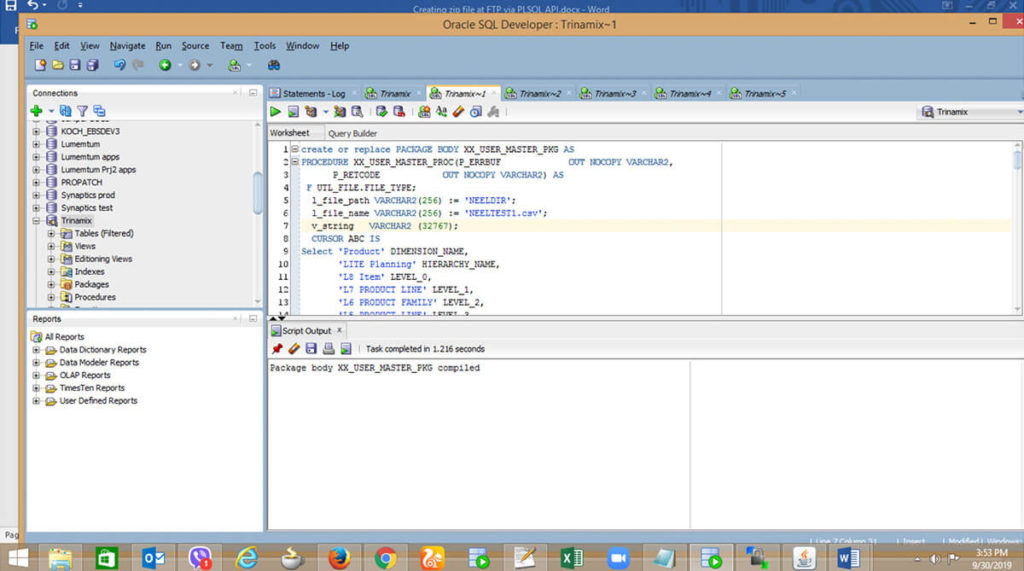Click the Open folder icon in main toolbar

coord(57,65)
